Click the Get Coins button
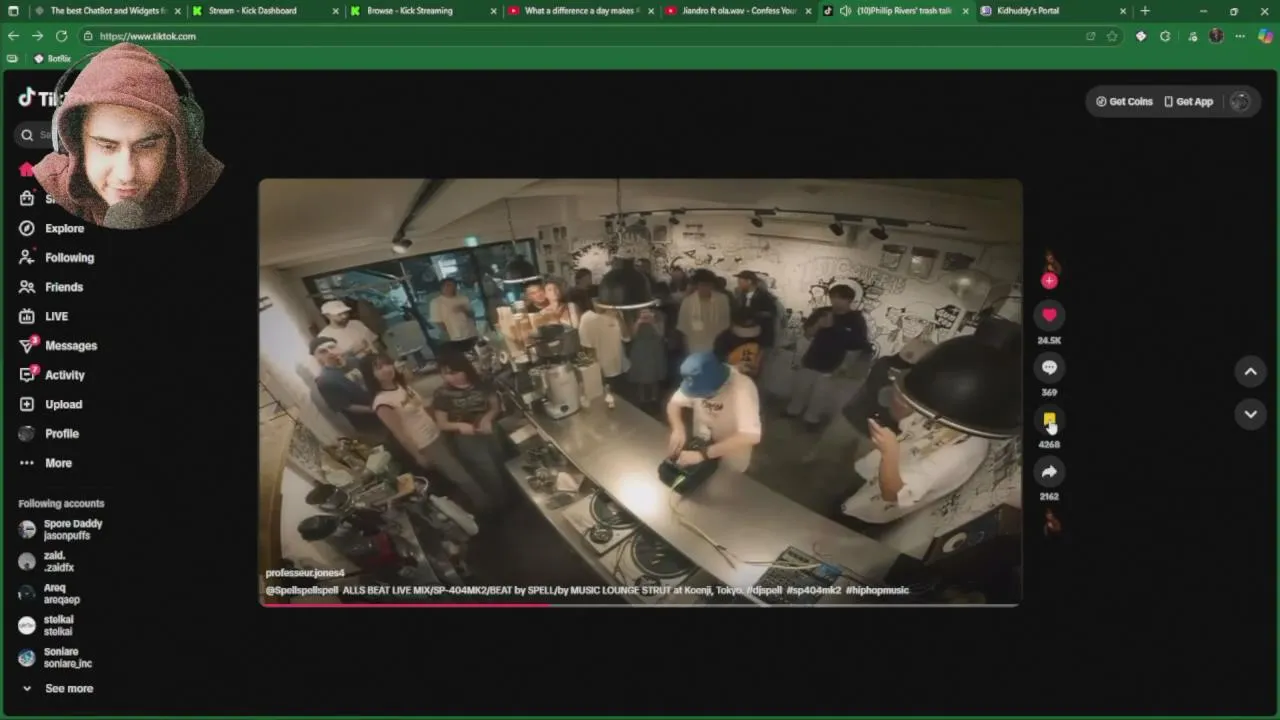This screenshot has height=720, width=1280. (x=1124, y=101)
